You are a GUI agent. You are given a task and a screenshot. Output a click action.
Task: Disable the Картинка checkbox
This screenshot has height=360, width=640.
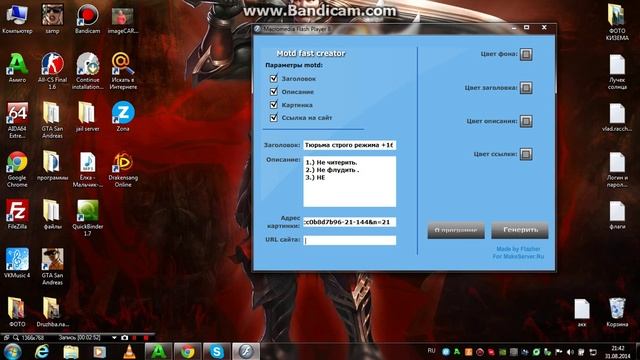click(x=273, y=104)
